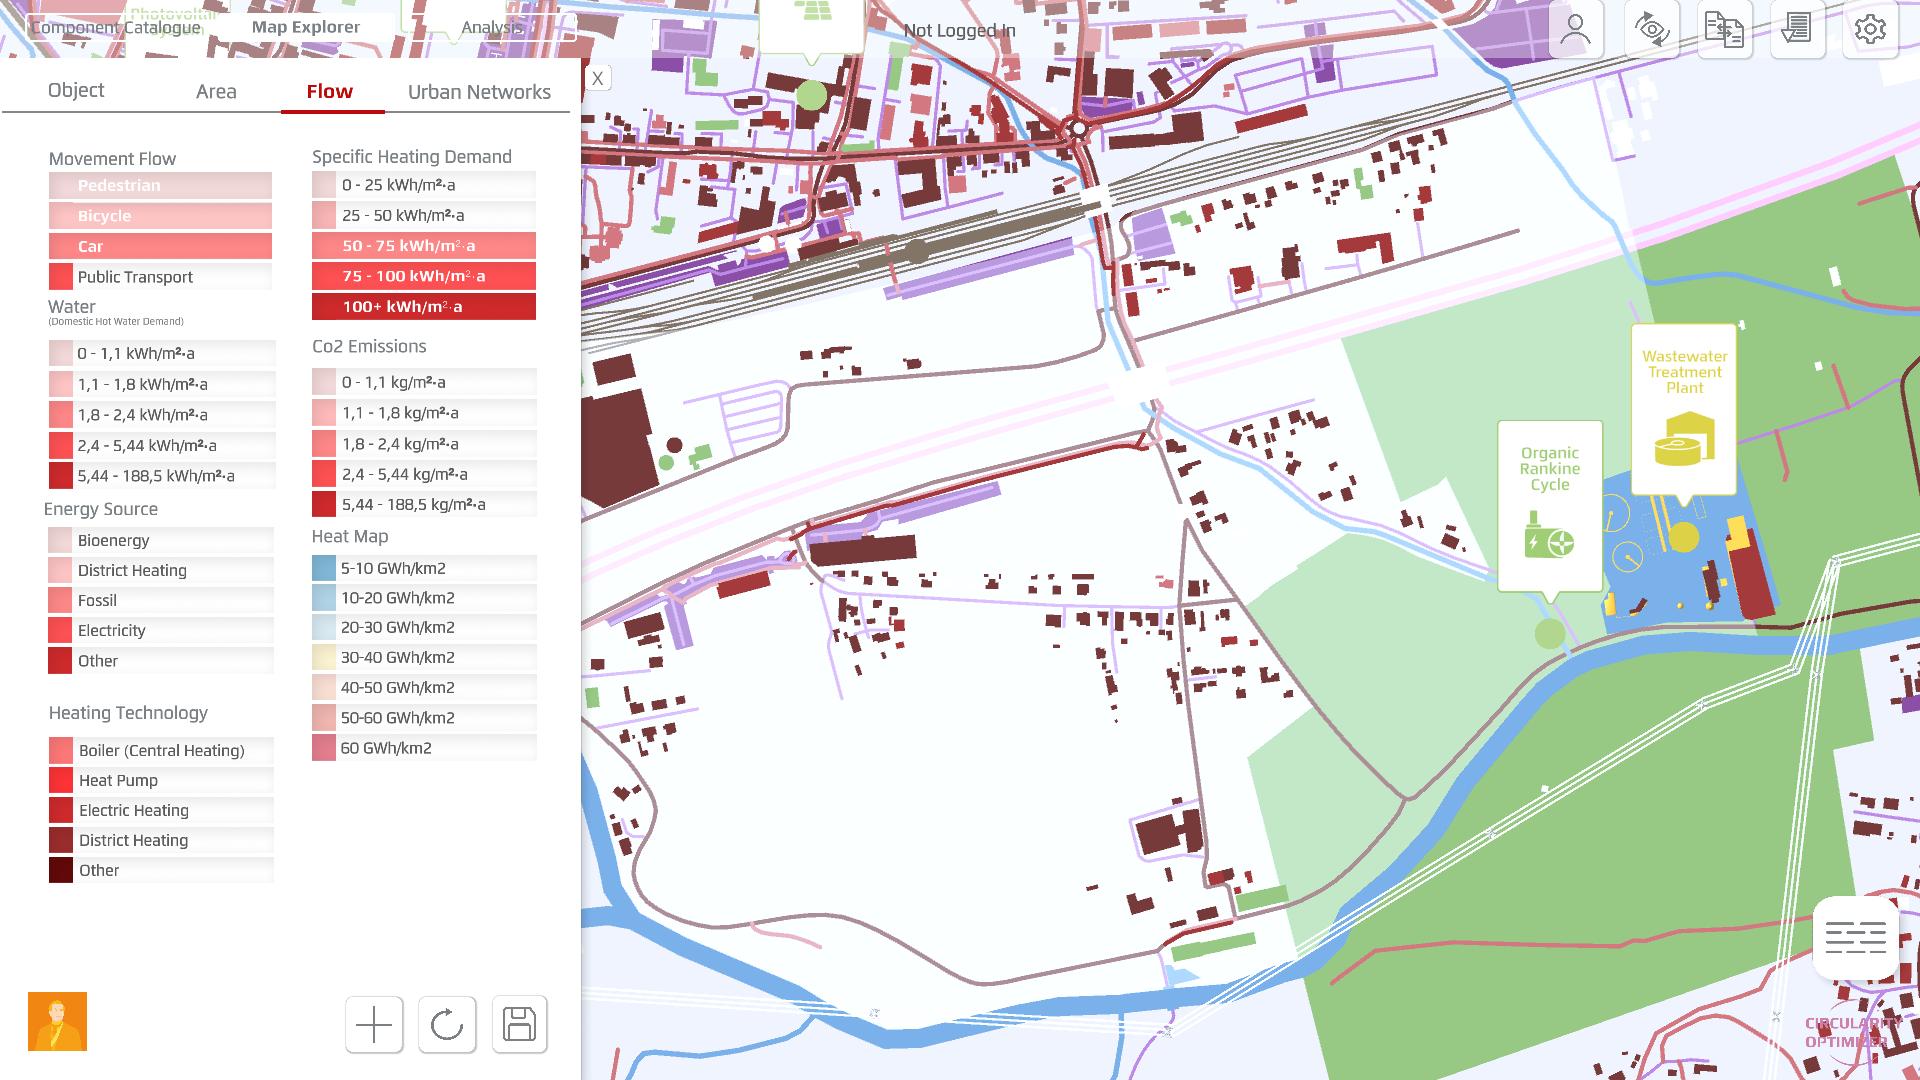Image resolution: width=1920 pixels, height=1080 pixels.
Task: Open the legend list icon
Action: click(1855, 938)
